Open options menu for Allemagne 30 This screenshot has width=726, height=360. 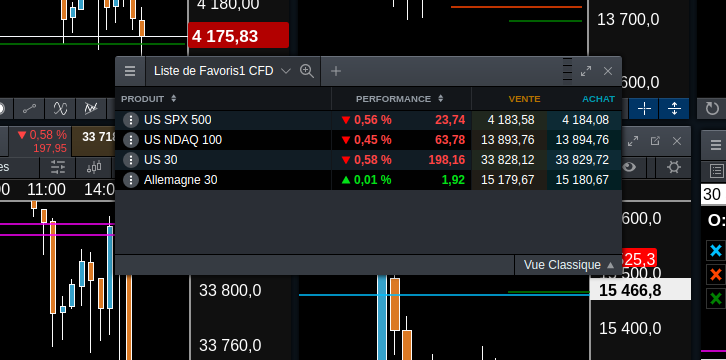tap(131, 180)
